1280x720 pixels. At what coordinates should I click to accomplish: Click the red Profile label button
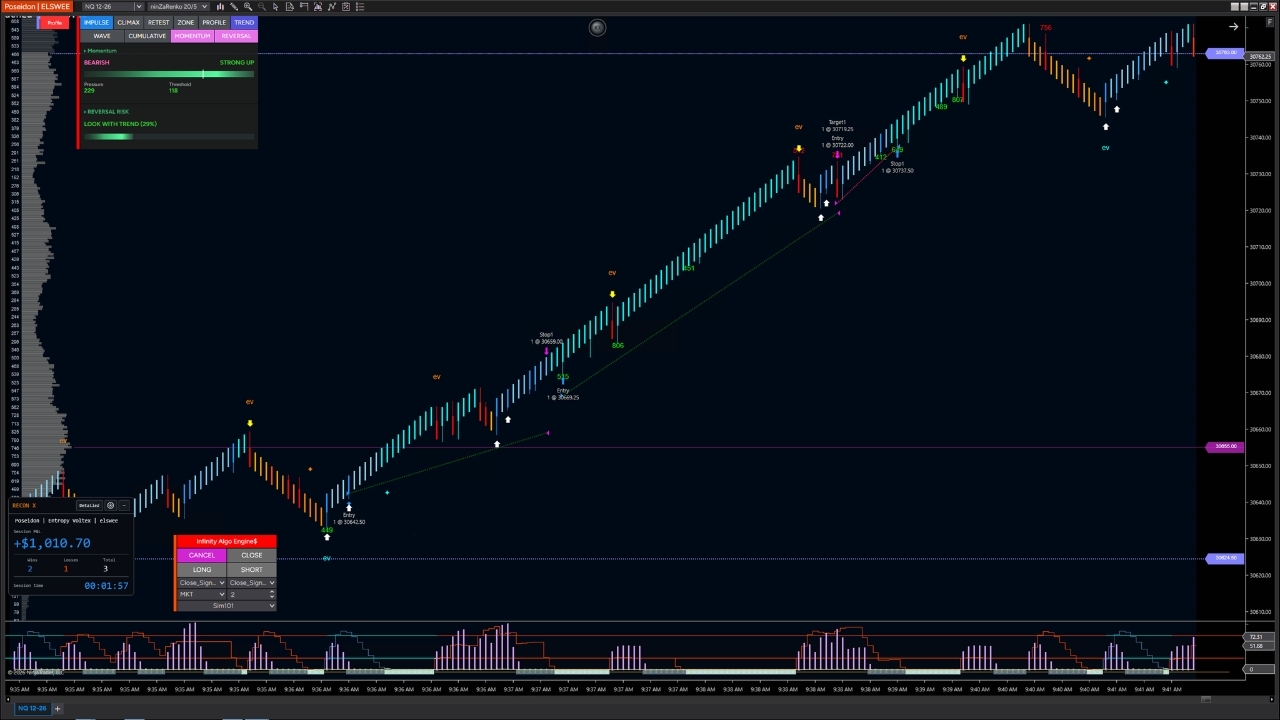[54, 23]
